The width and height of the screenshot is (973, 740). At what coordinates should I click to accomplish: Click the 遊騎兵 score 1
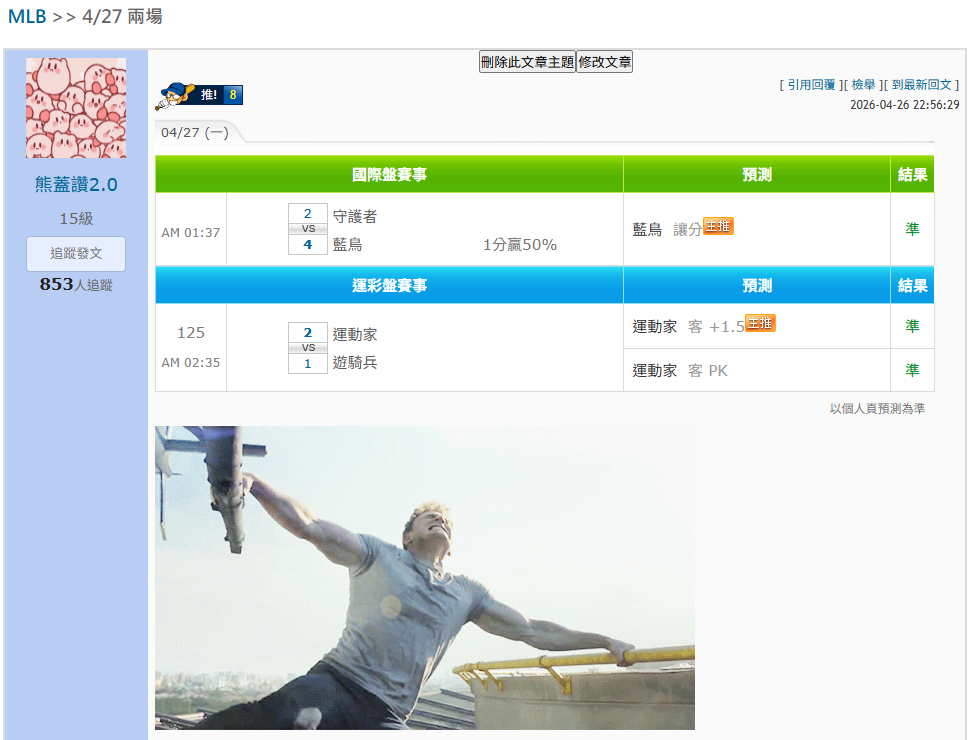point(308,363)
